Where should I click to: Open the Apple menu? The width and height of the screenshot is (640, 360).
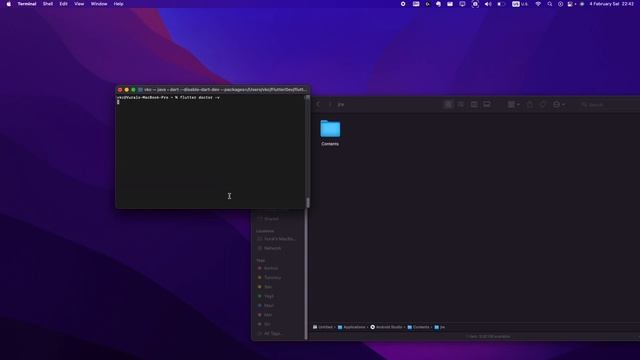click(x=9, y=4)
